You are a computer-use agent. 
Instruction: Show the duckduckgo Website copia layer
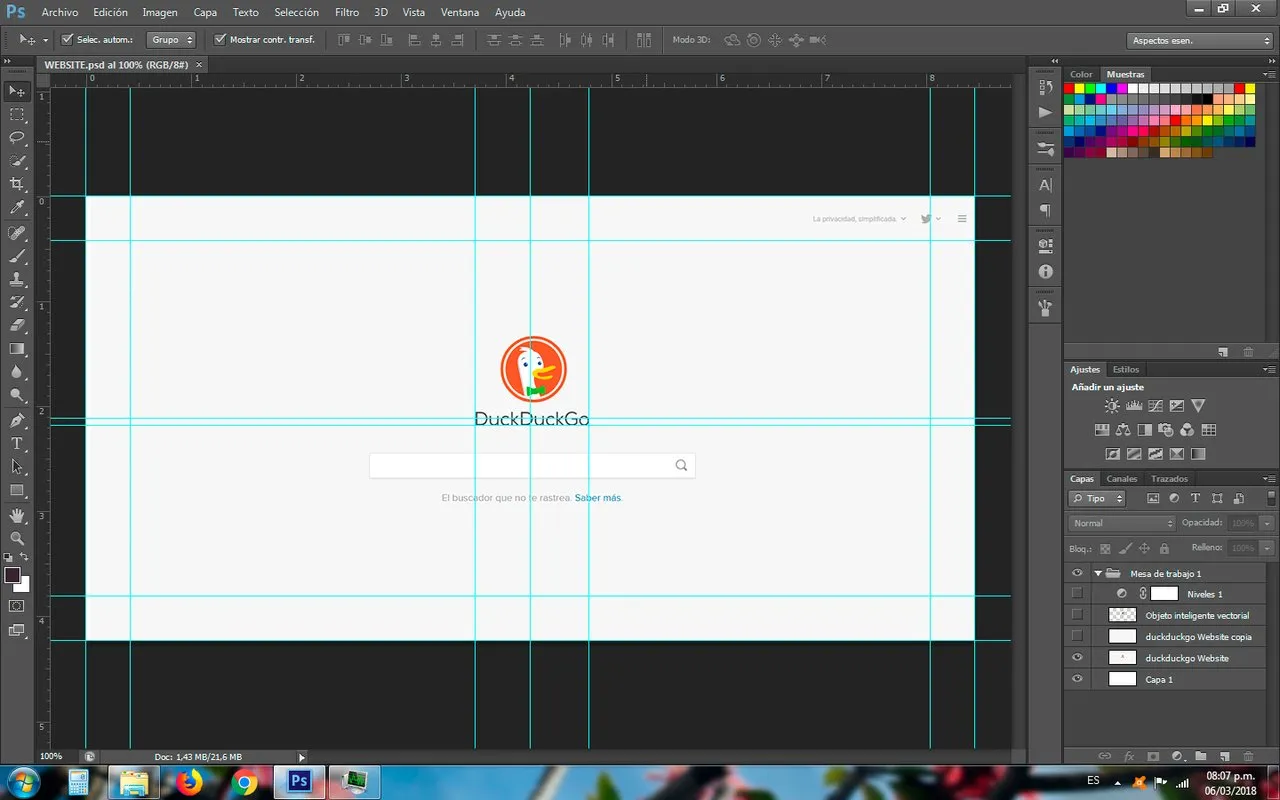click(x=1077, y=636)
